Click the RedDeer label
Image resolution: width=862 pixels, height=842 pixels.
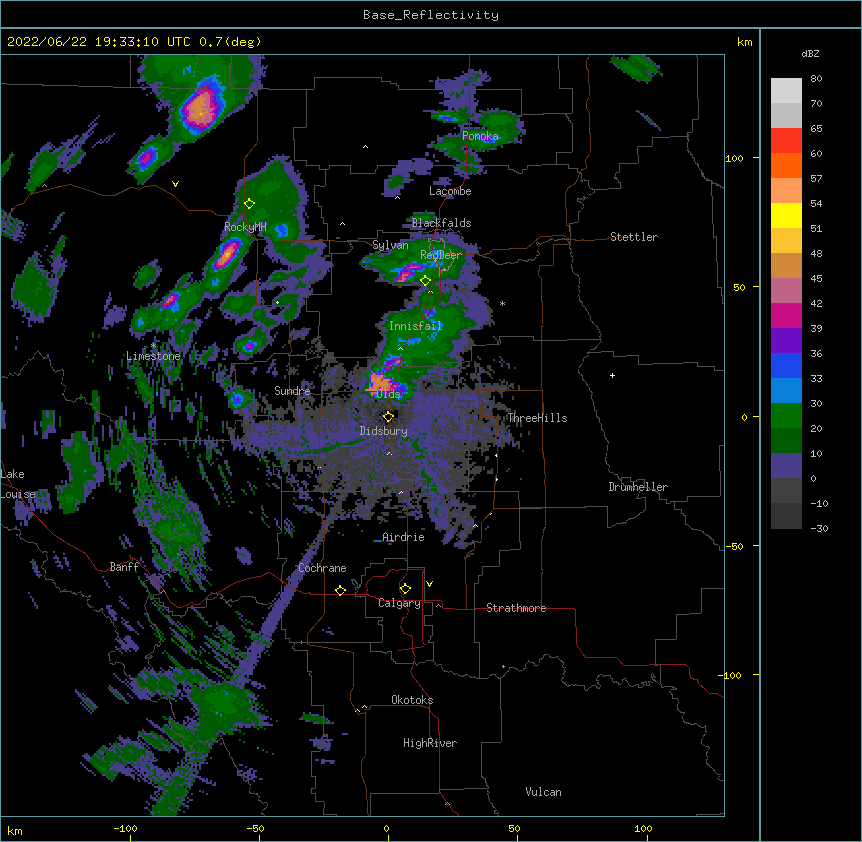pos(441,255)
